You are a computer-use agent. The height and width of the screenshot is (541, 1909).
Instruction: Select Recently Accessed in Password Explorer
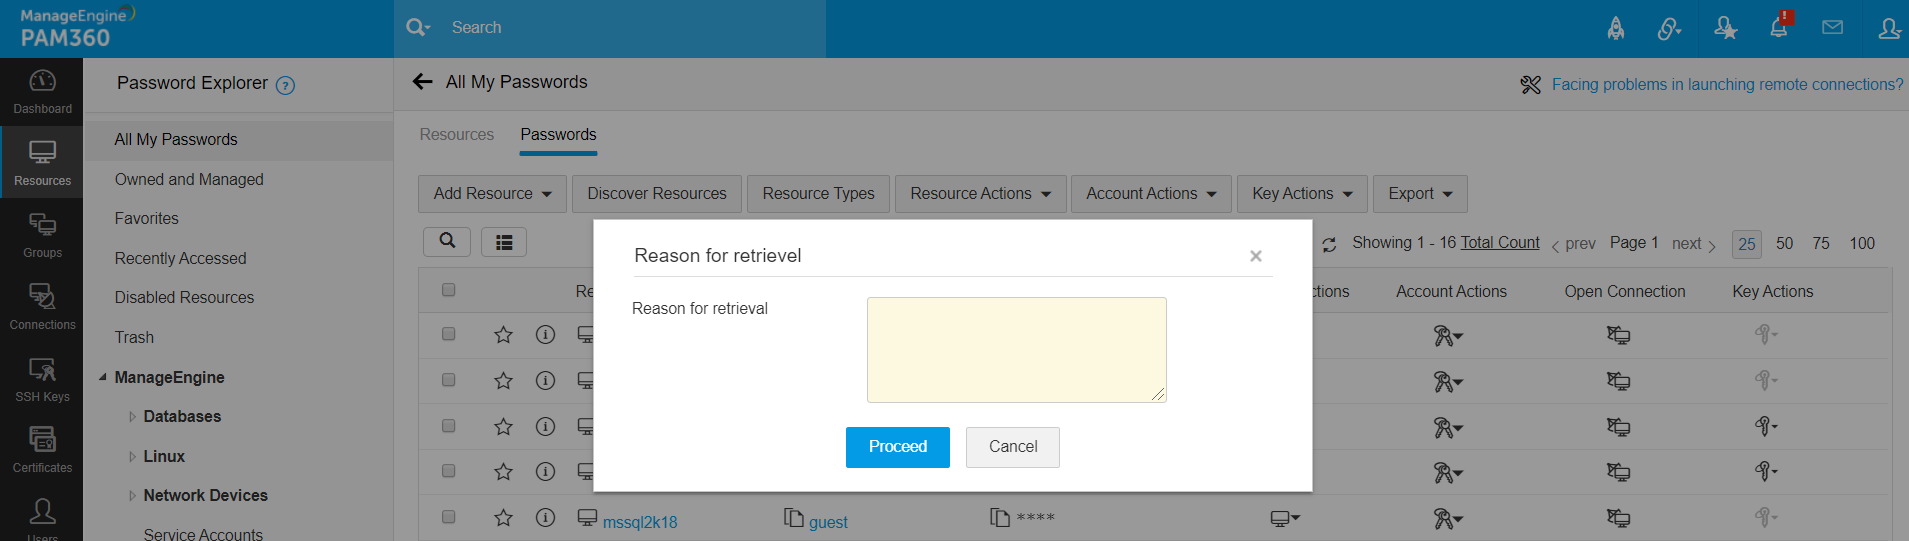tap(180, 258)
